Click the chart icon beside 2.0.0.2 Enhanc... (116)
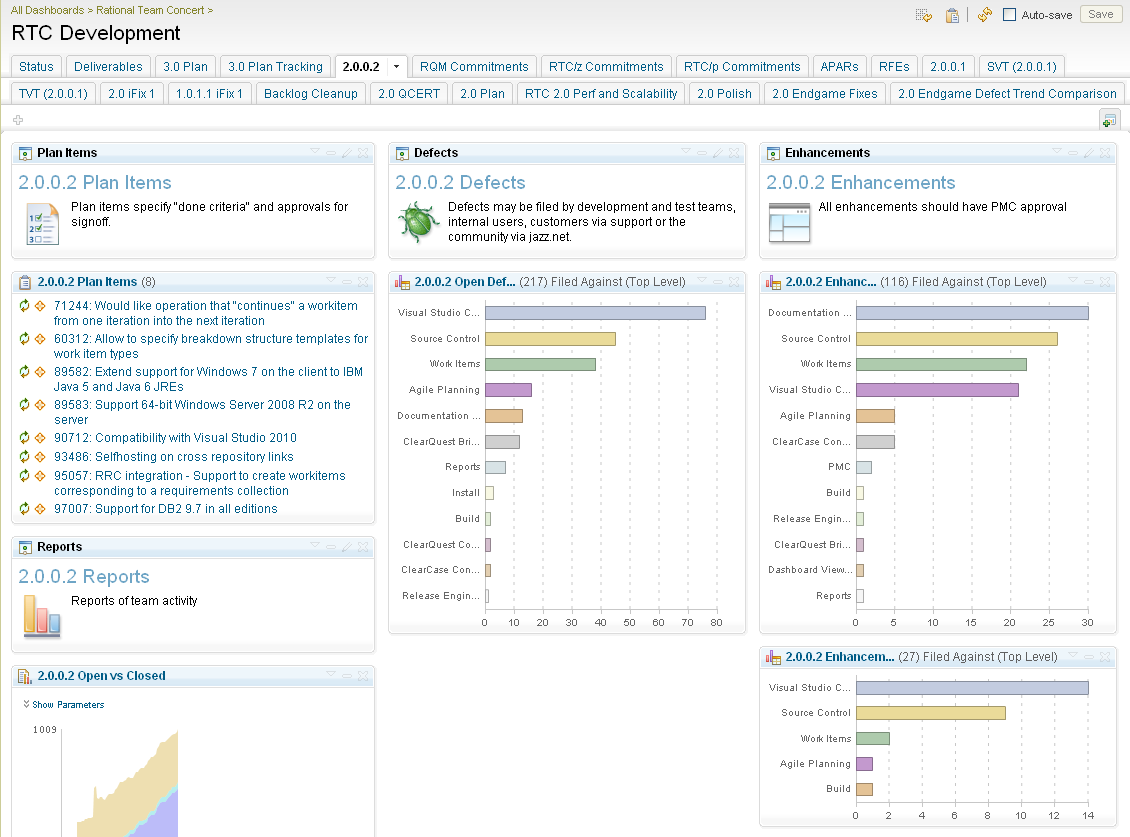 coord(773,282)
